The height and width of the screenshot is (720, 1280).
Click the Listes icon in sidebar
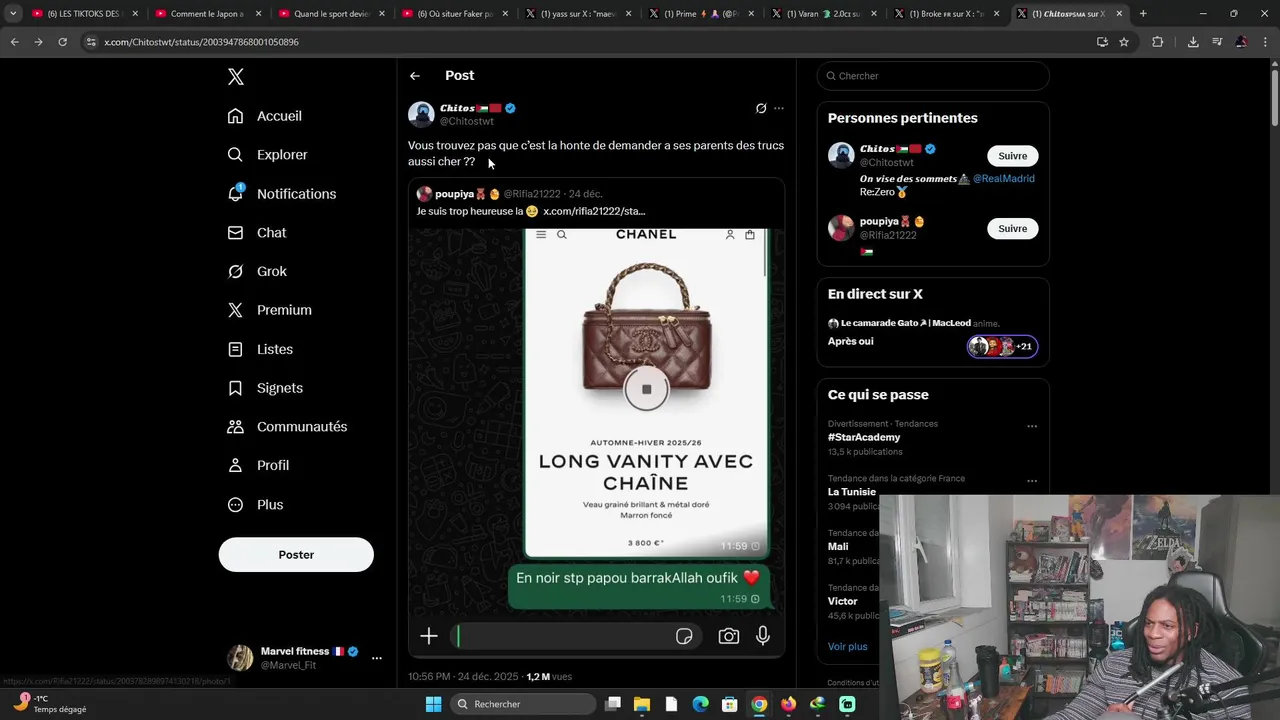coord(235,349)
